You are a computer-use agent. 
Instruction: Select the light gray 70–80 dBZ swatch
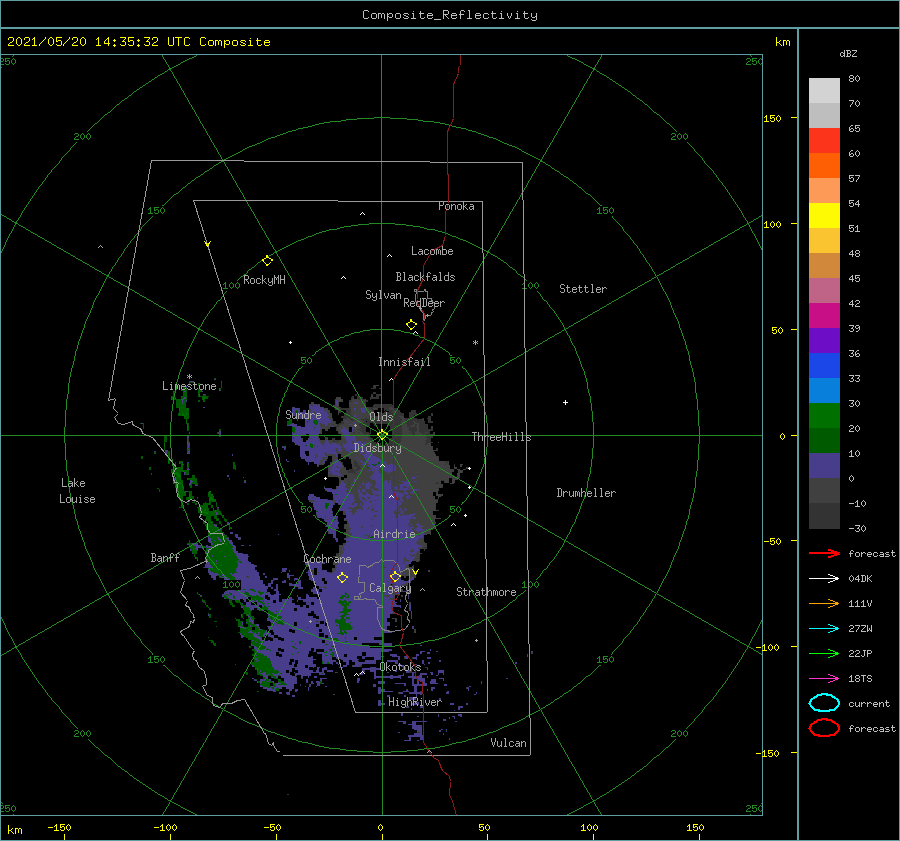click(824, 91)
